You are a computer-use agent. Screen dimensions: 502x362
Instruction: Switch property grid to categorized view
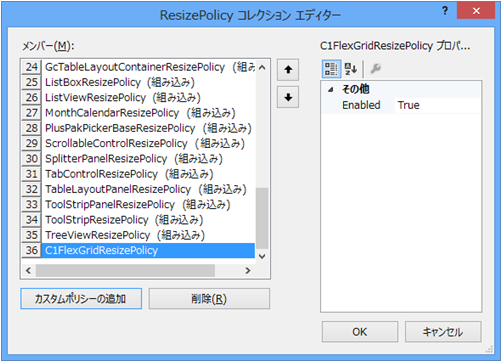(331, 69)
